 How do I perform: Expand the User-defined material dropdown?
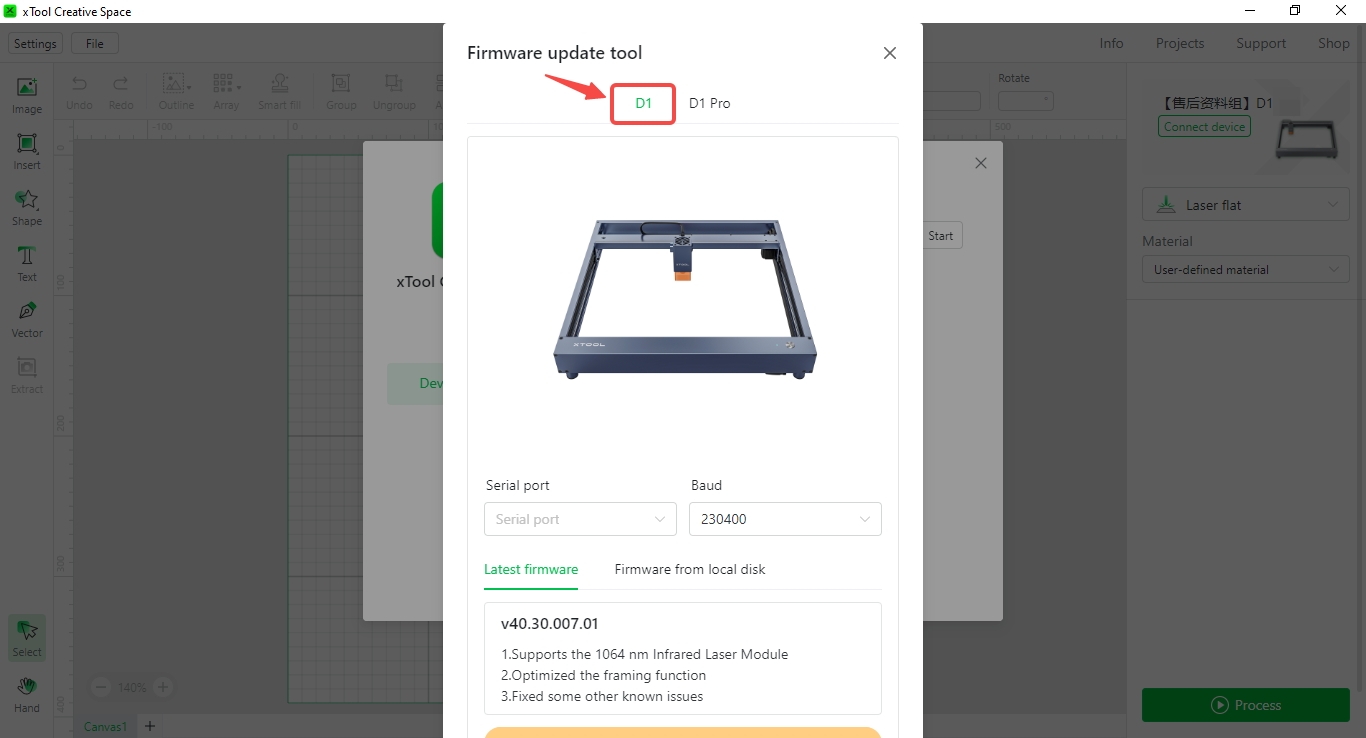click(1246, 269)
